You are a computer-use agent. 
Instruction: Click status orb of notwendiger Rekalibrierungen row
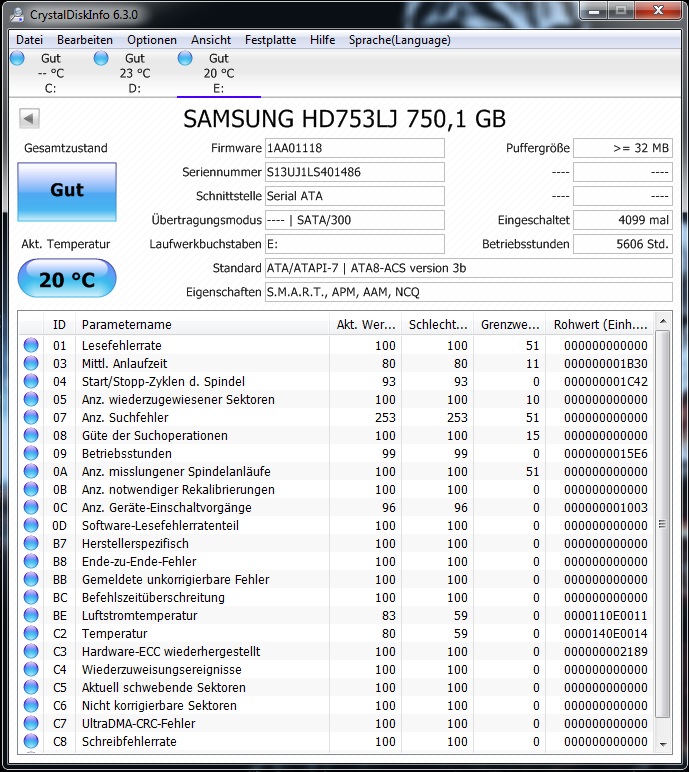(x=31, y=489)
